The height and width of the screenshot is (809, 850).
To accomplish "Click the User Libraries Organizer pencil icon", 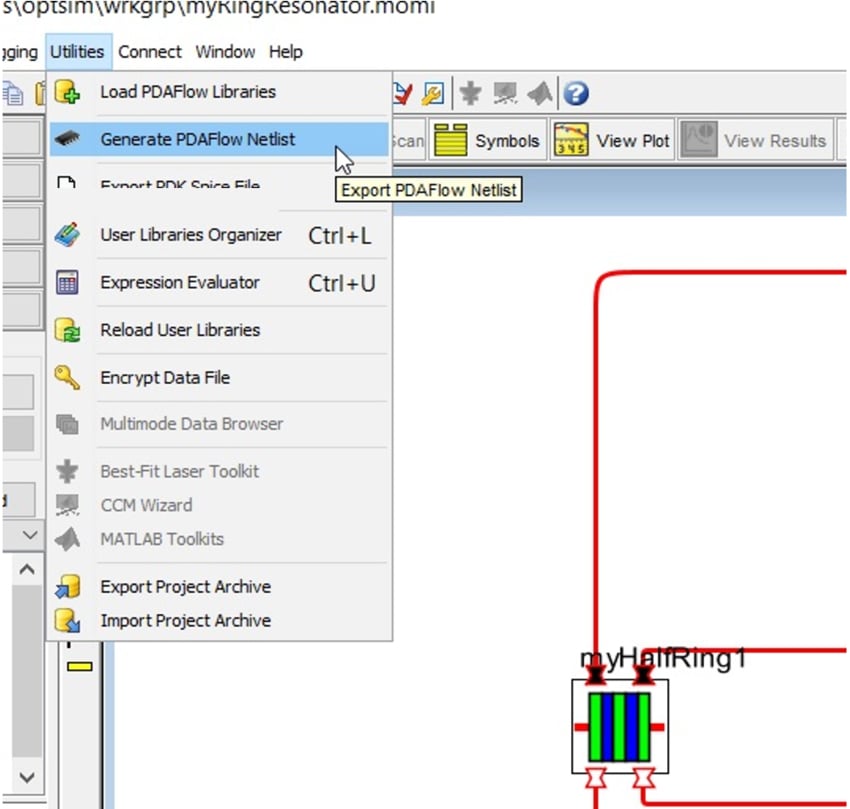I will click(x=69, y=235).
